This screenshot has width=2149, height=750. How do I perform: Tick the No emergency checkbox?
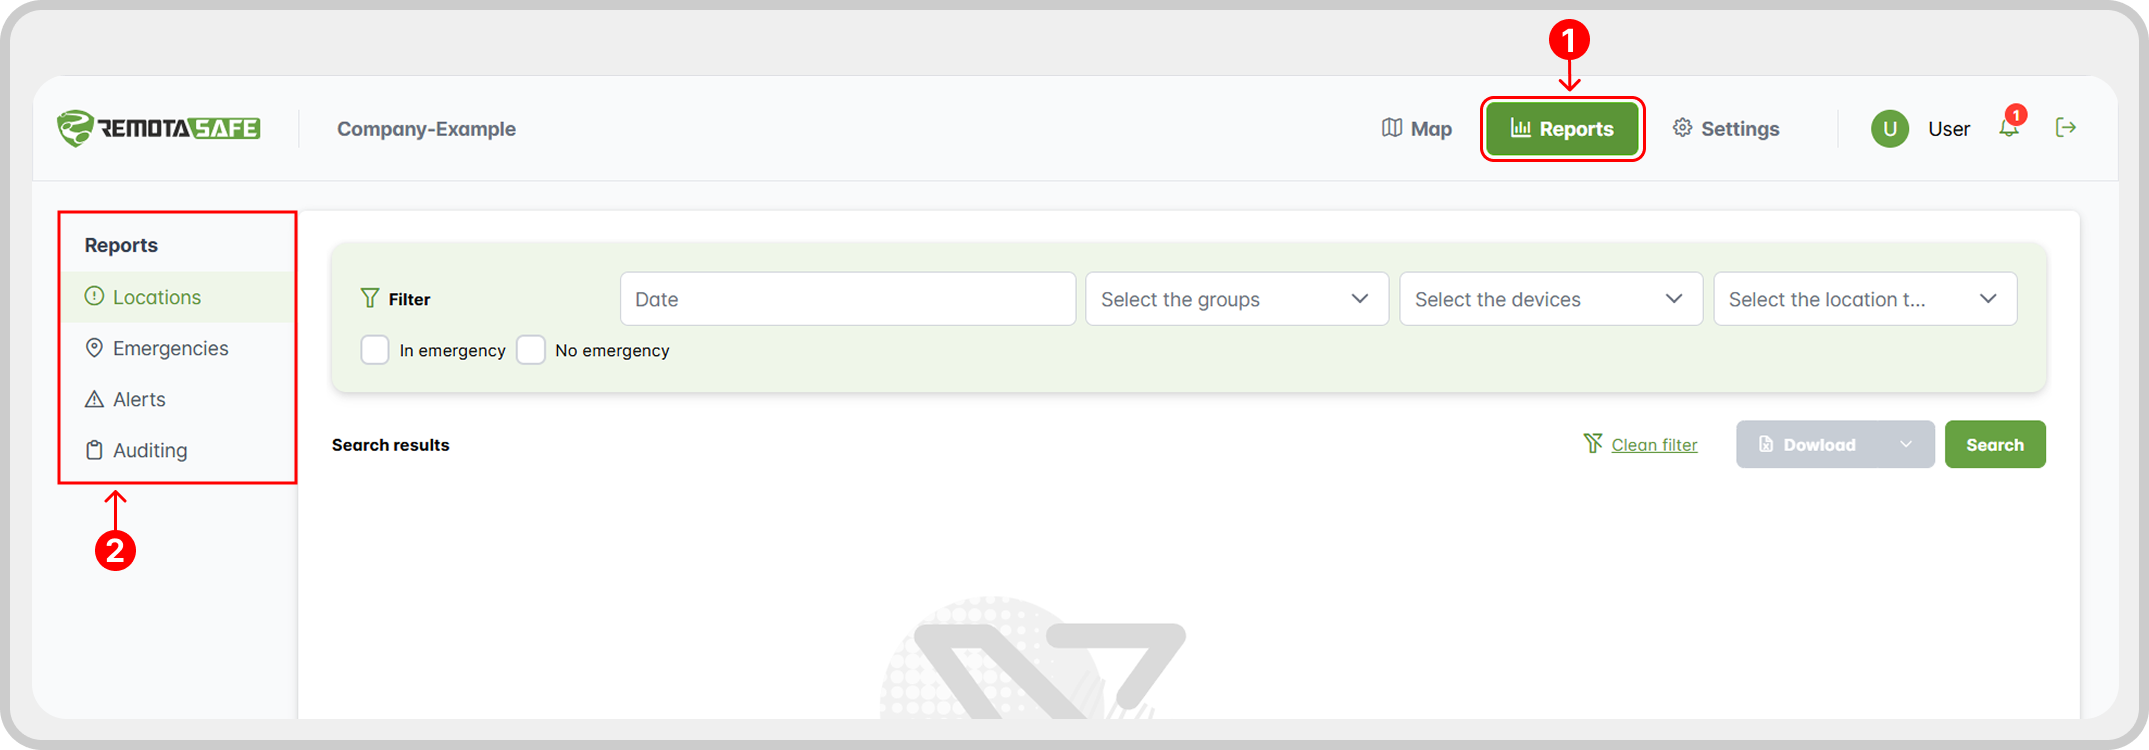click(x=531, y=350)
